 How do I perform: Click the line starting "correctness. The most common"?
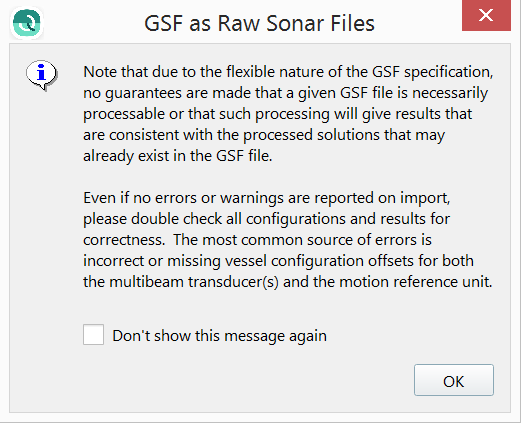[257, 240]
